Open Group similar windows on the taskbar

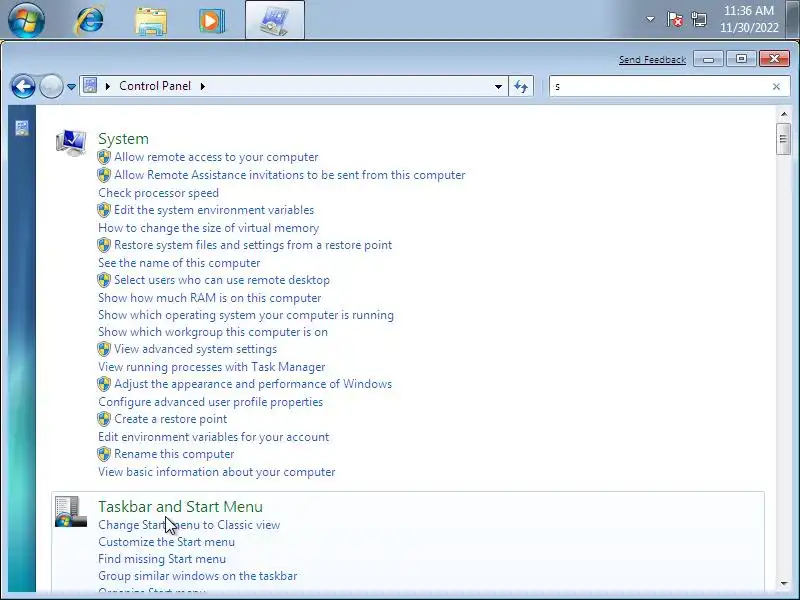coord(197,576)
